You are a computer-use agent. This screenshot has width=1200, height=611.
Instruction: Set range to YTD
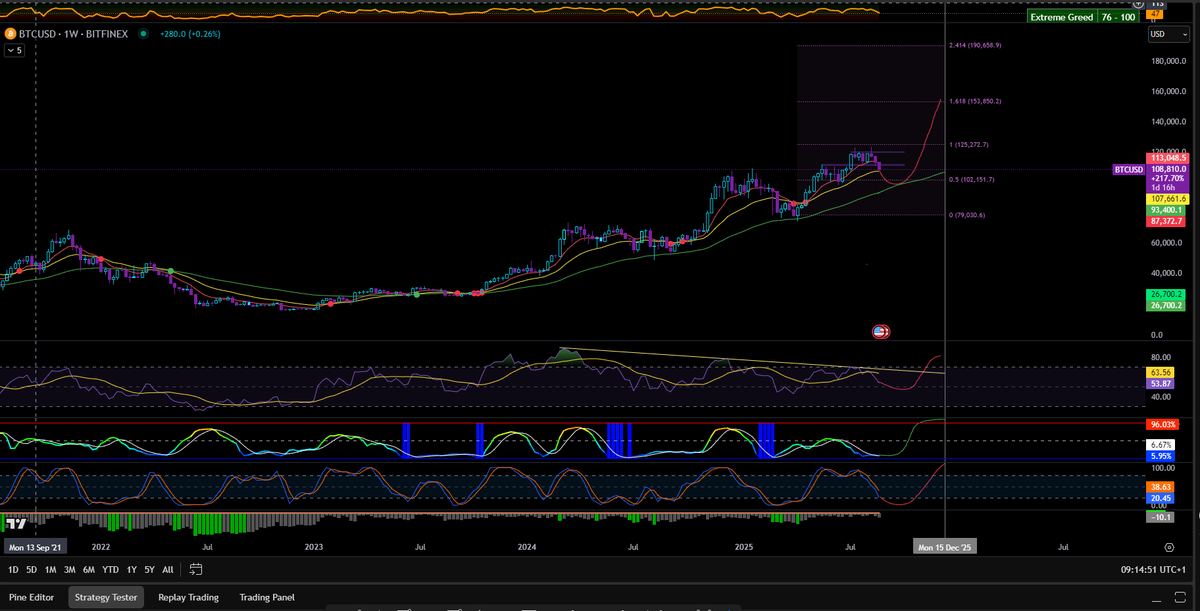pos(111,569)
